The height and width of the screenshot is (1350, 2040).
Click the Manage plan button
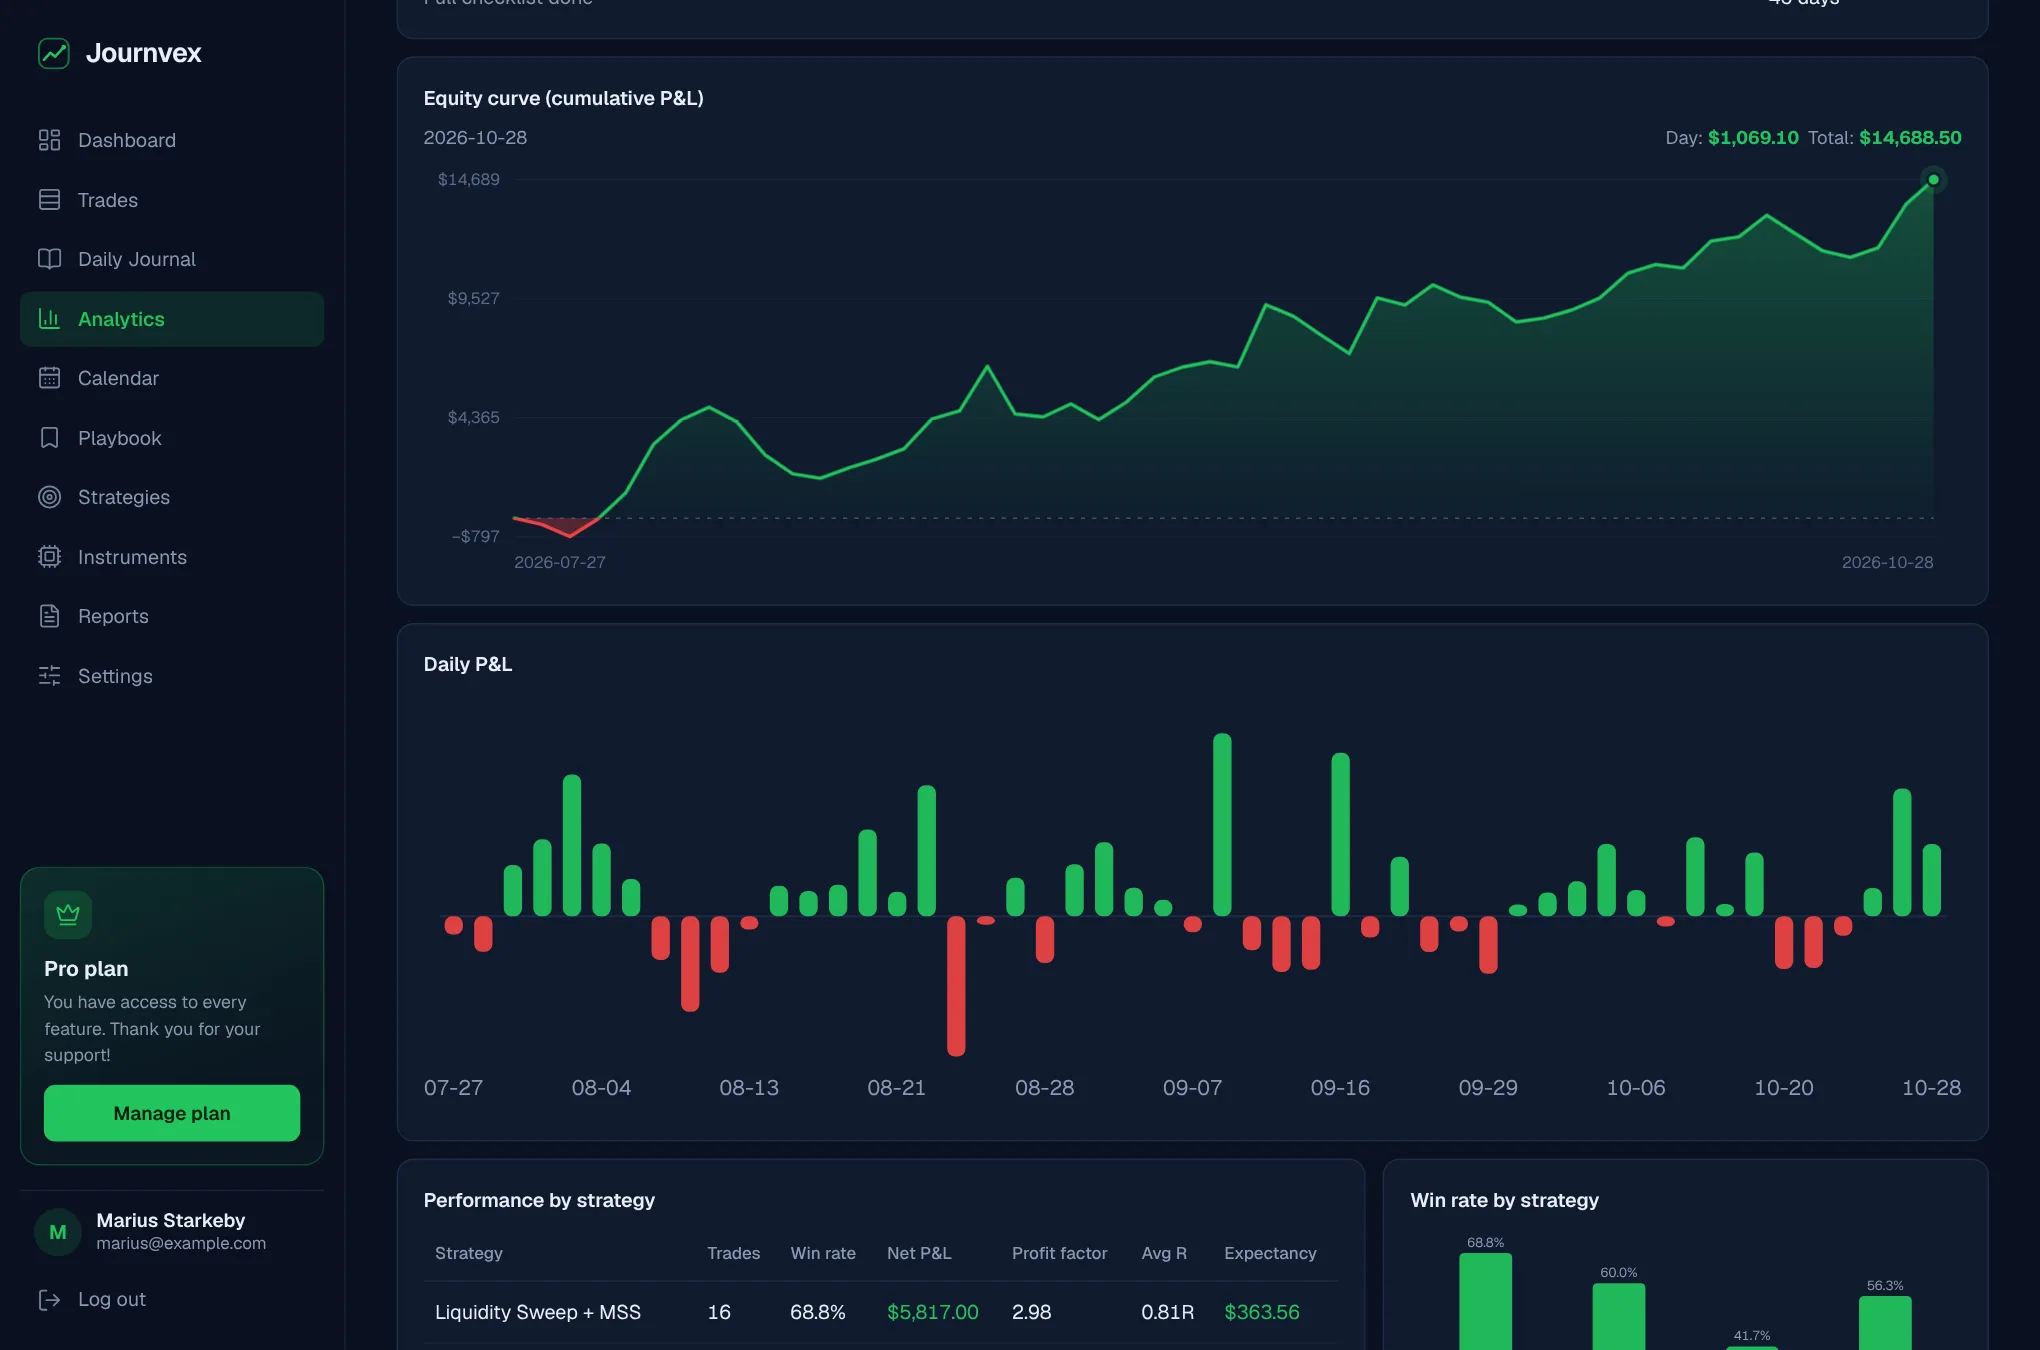click(x=172, y=1113)
